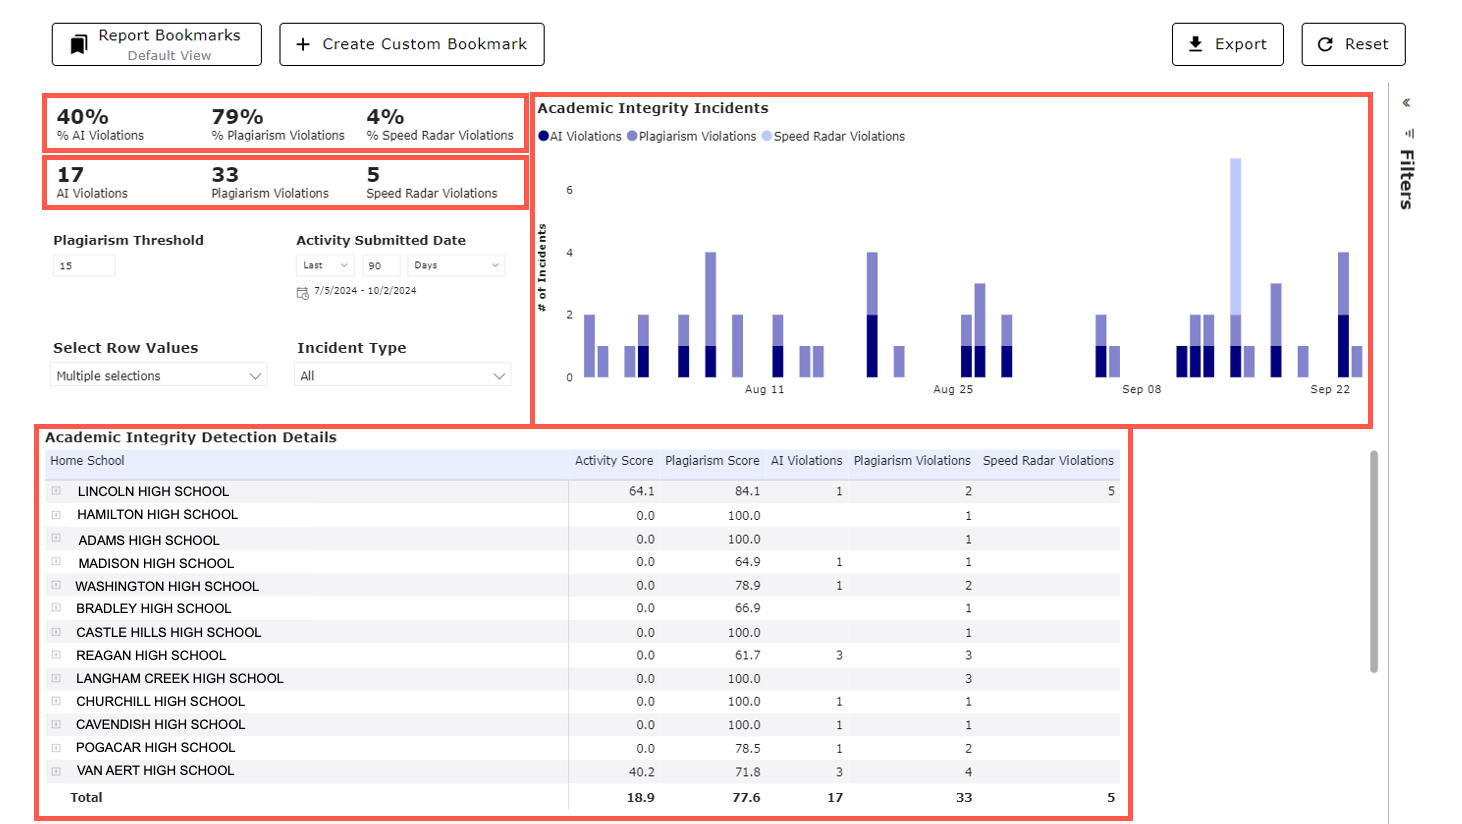Sort by Plagiarism Violations column header

[x=912, y=461]
